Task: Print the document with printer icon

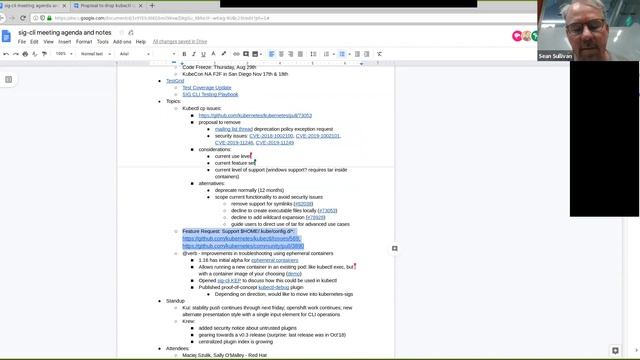Action: click(x=25, y=54)
